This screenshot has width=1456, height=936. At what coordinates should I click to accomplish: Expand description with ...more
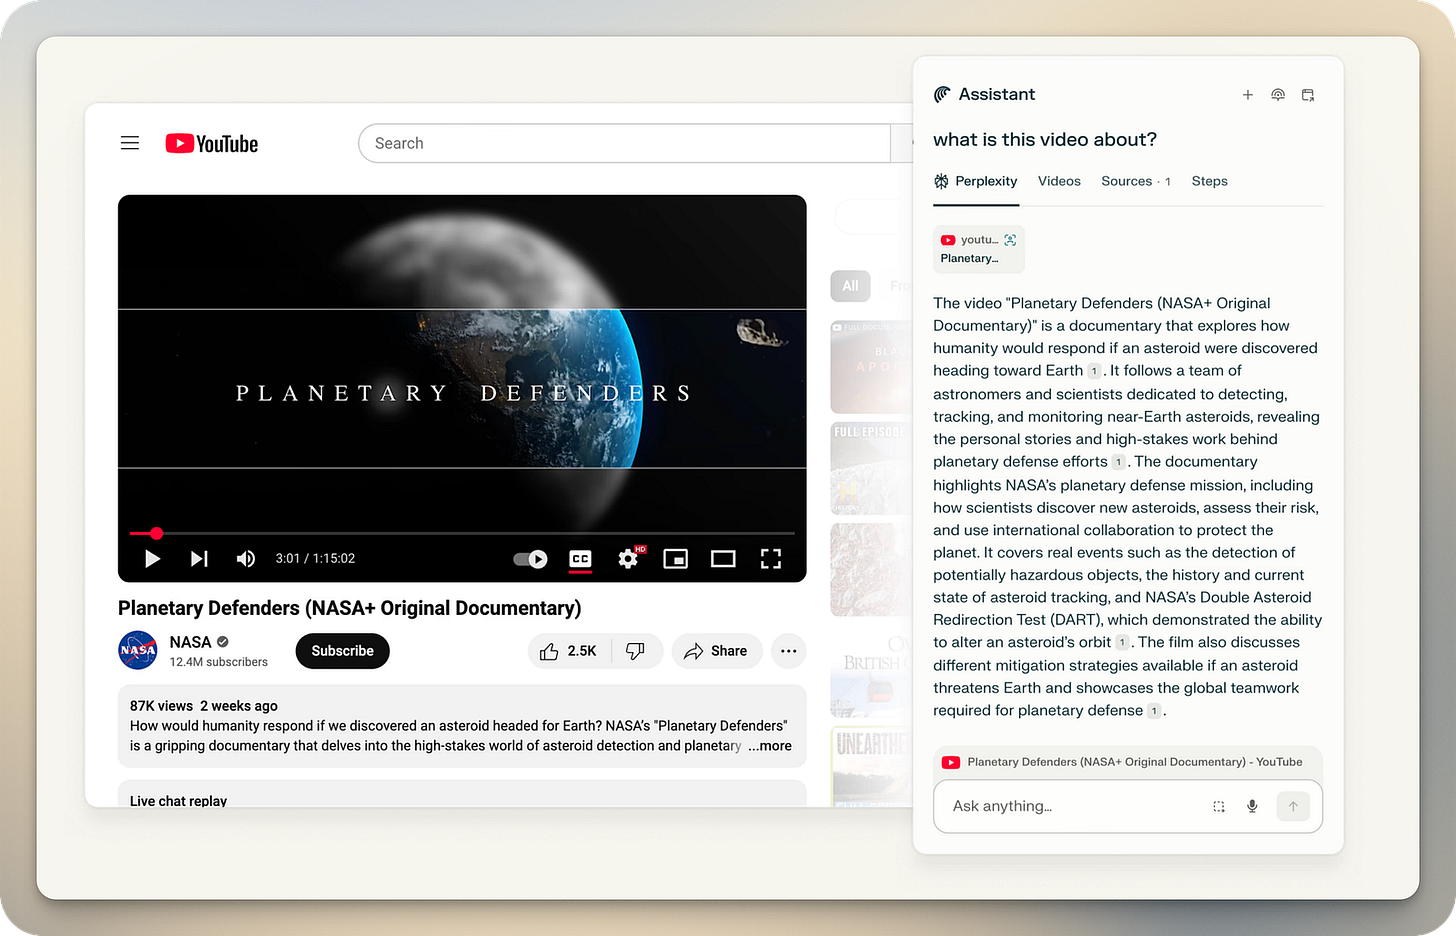770,746
